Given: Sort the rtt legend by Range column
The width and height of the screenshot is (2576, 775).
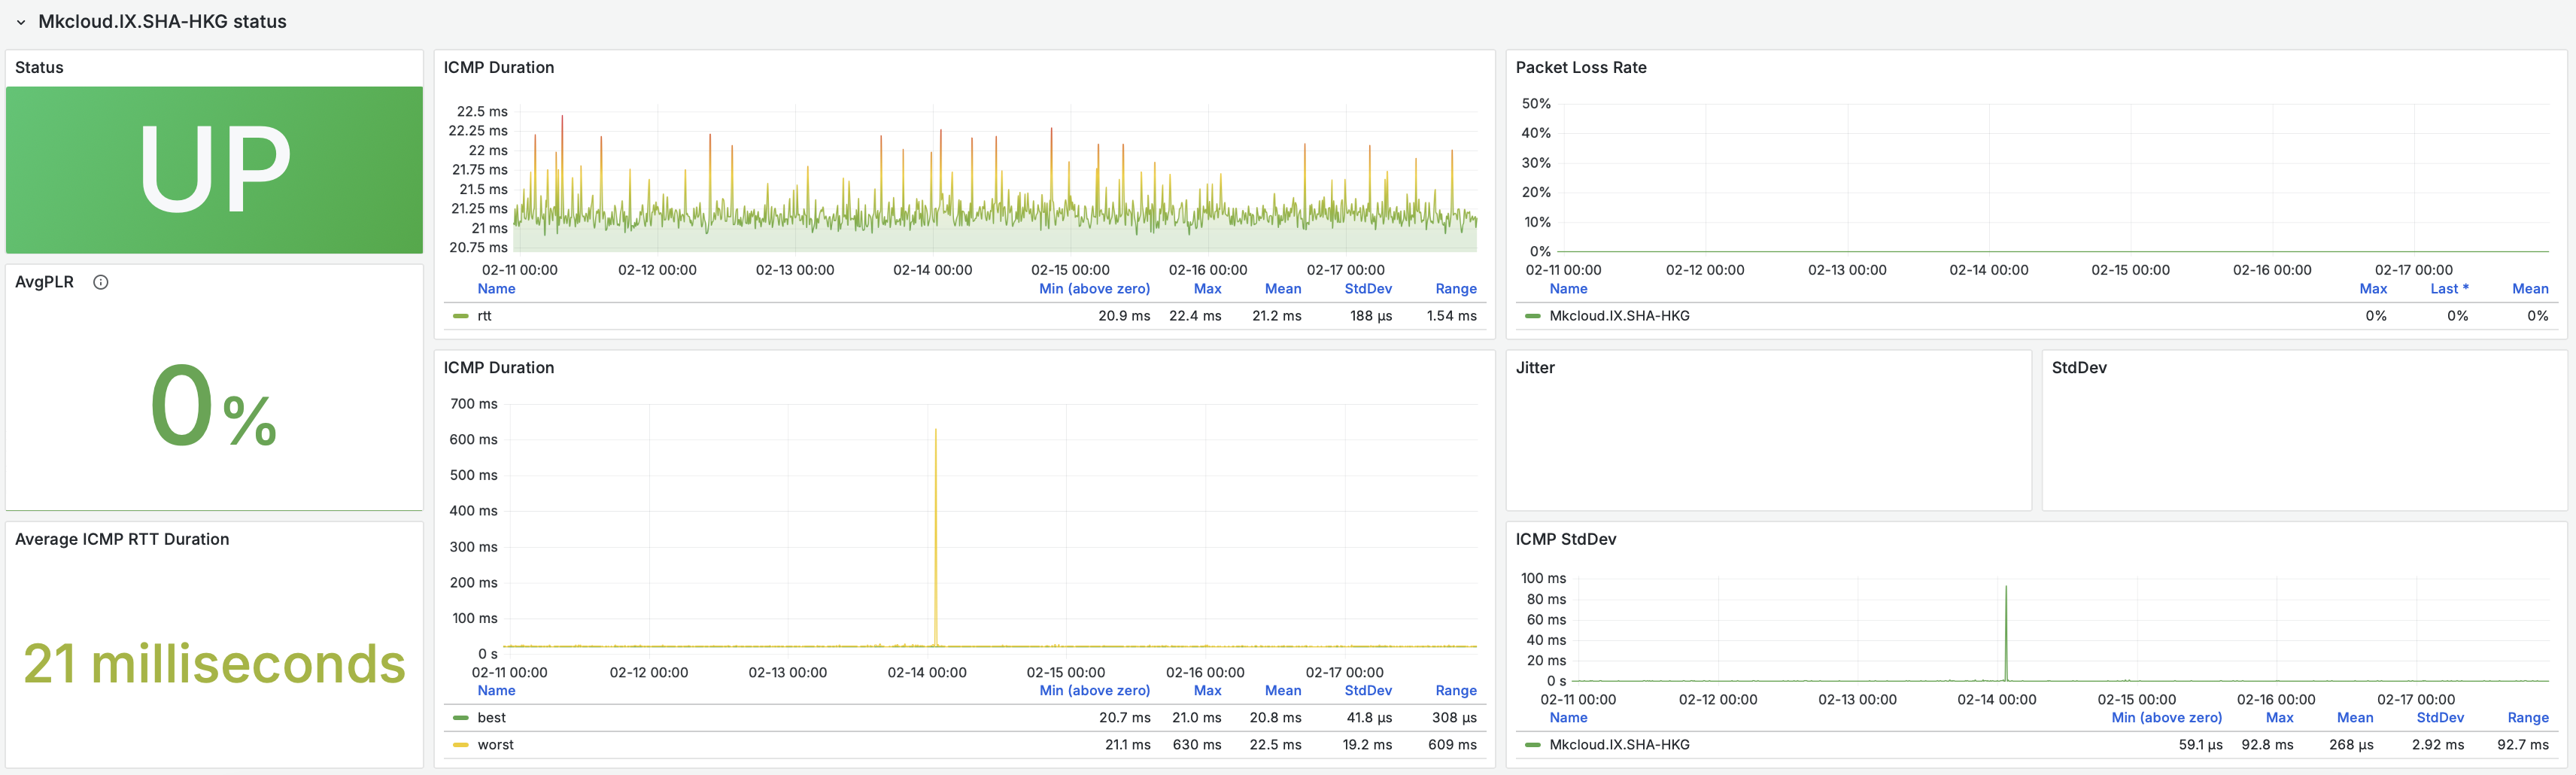Looking at the screenshot, I should (1455, 289).
